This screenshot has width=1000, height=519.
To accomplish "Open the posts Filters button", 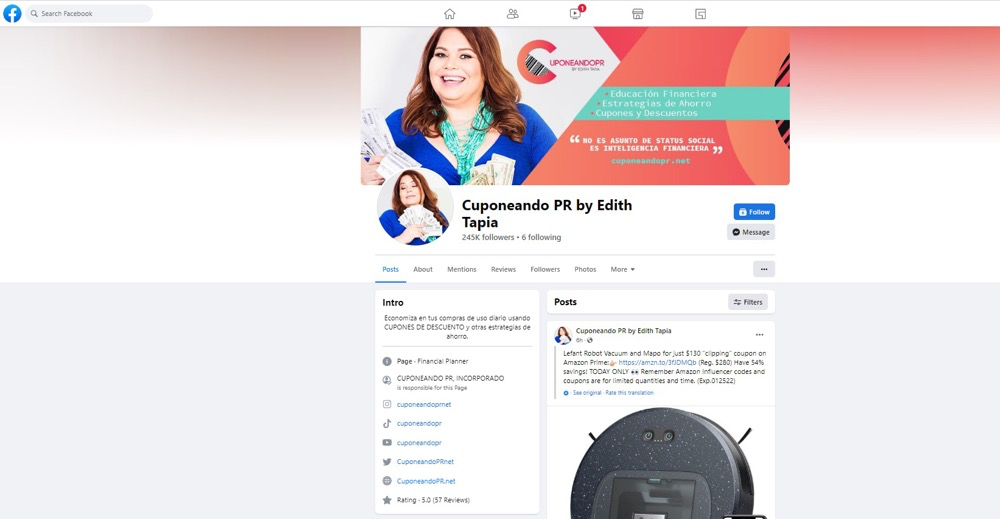I will click(x=747, y=302).
